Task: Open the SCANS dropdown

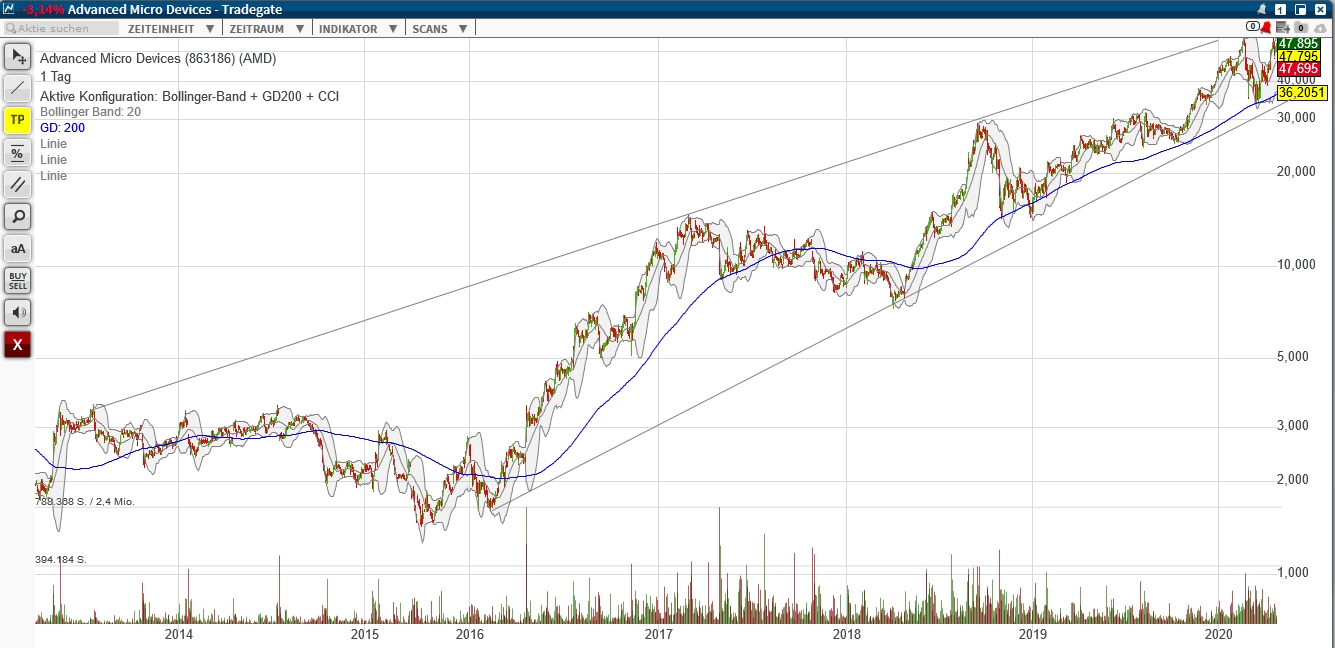Action: click(440, 29)
